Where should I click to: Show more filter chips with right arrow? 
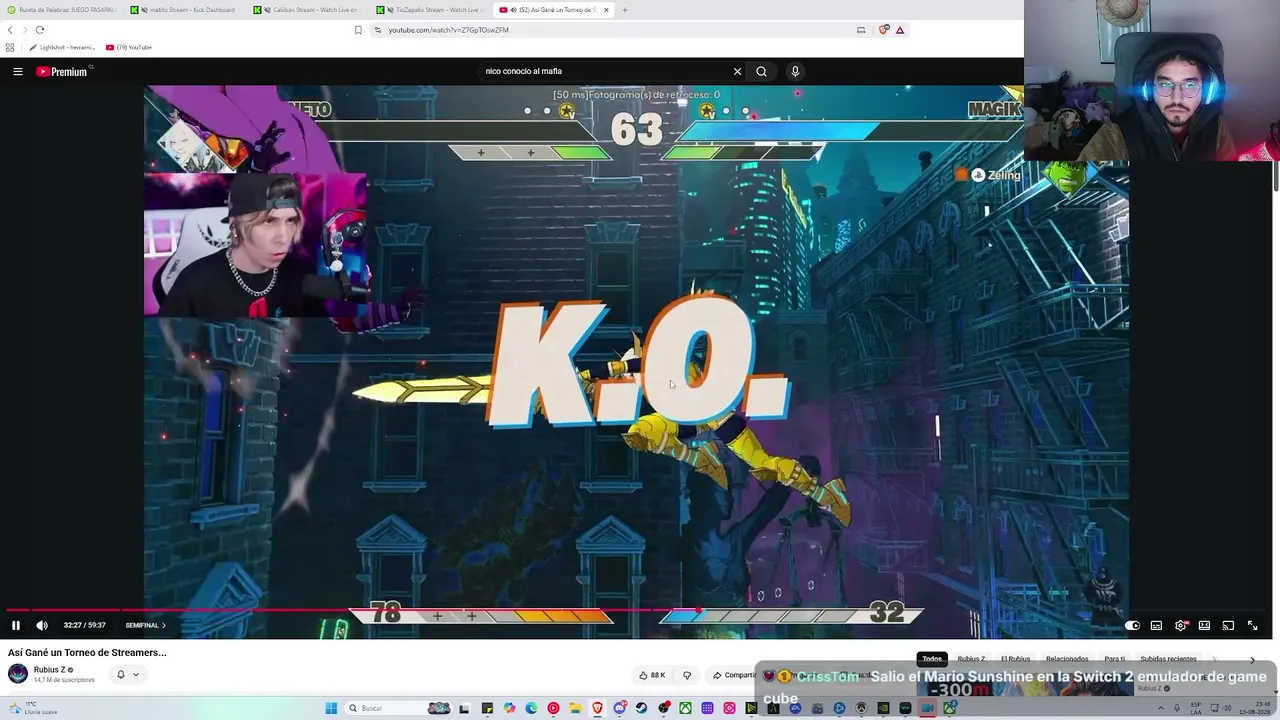[x=1252, y=660]
